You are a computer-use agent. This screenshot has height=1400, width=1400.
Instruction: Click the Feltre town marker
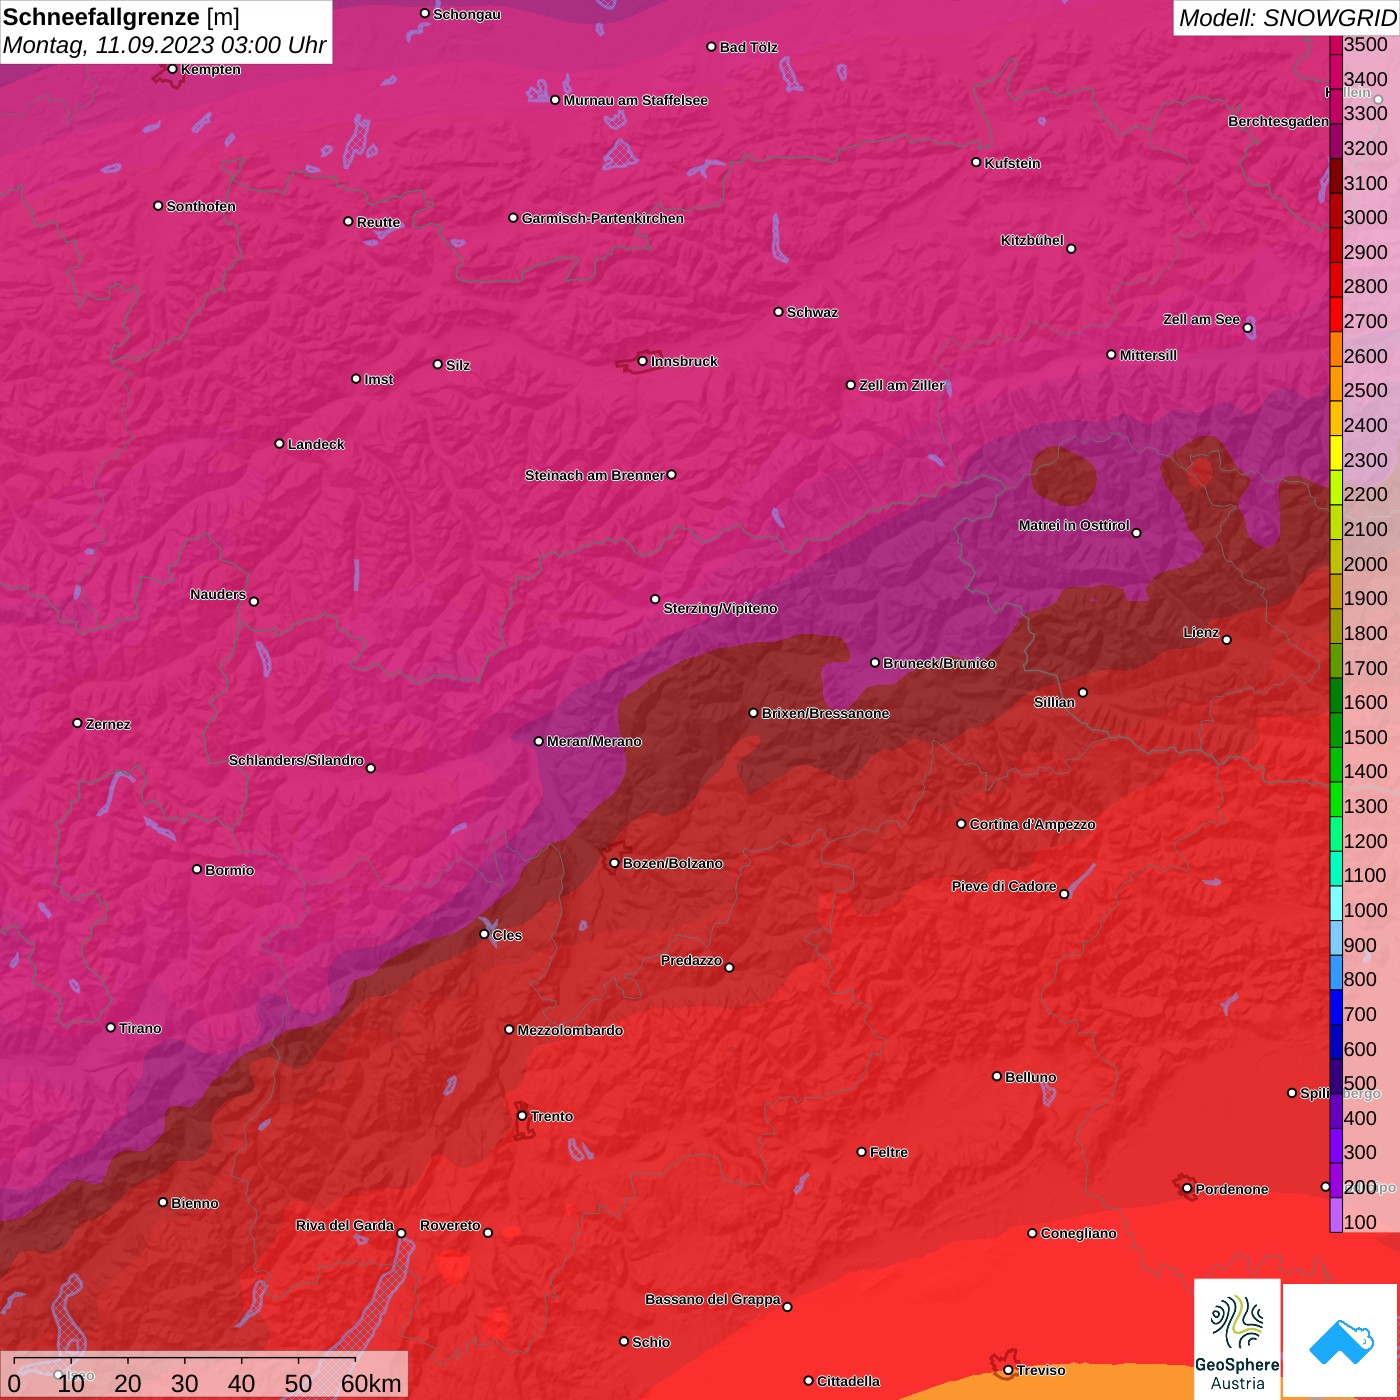(861, 1152)
